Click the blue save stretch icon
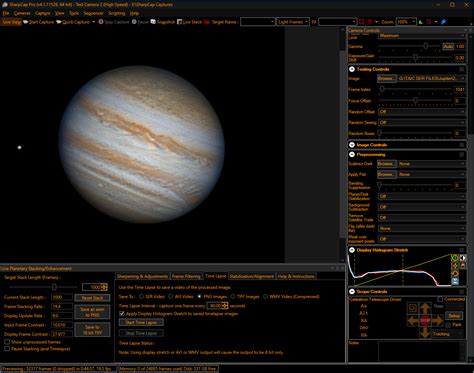The image size is (474, 373). point(455,282)
